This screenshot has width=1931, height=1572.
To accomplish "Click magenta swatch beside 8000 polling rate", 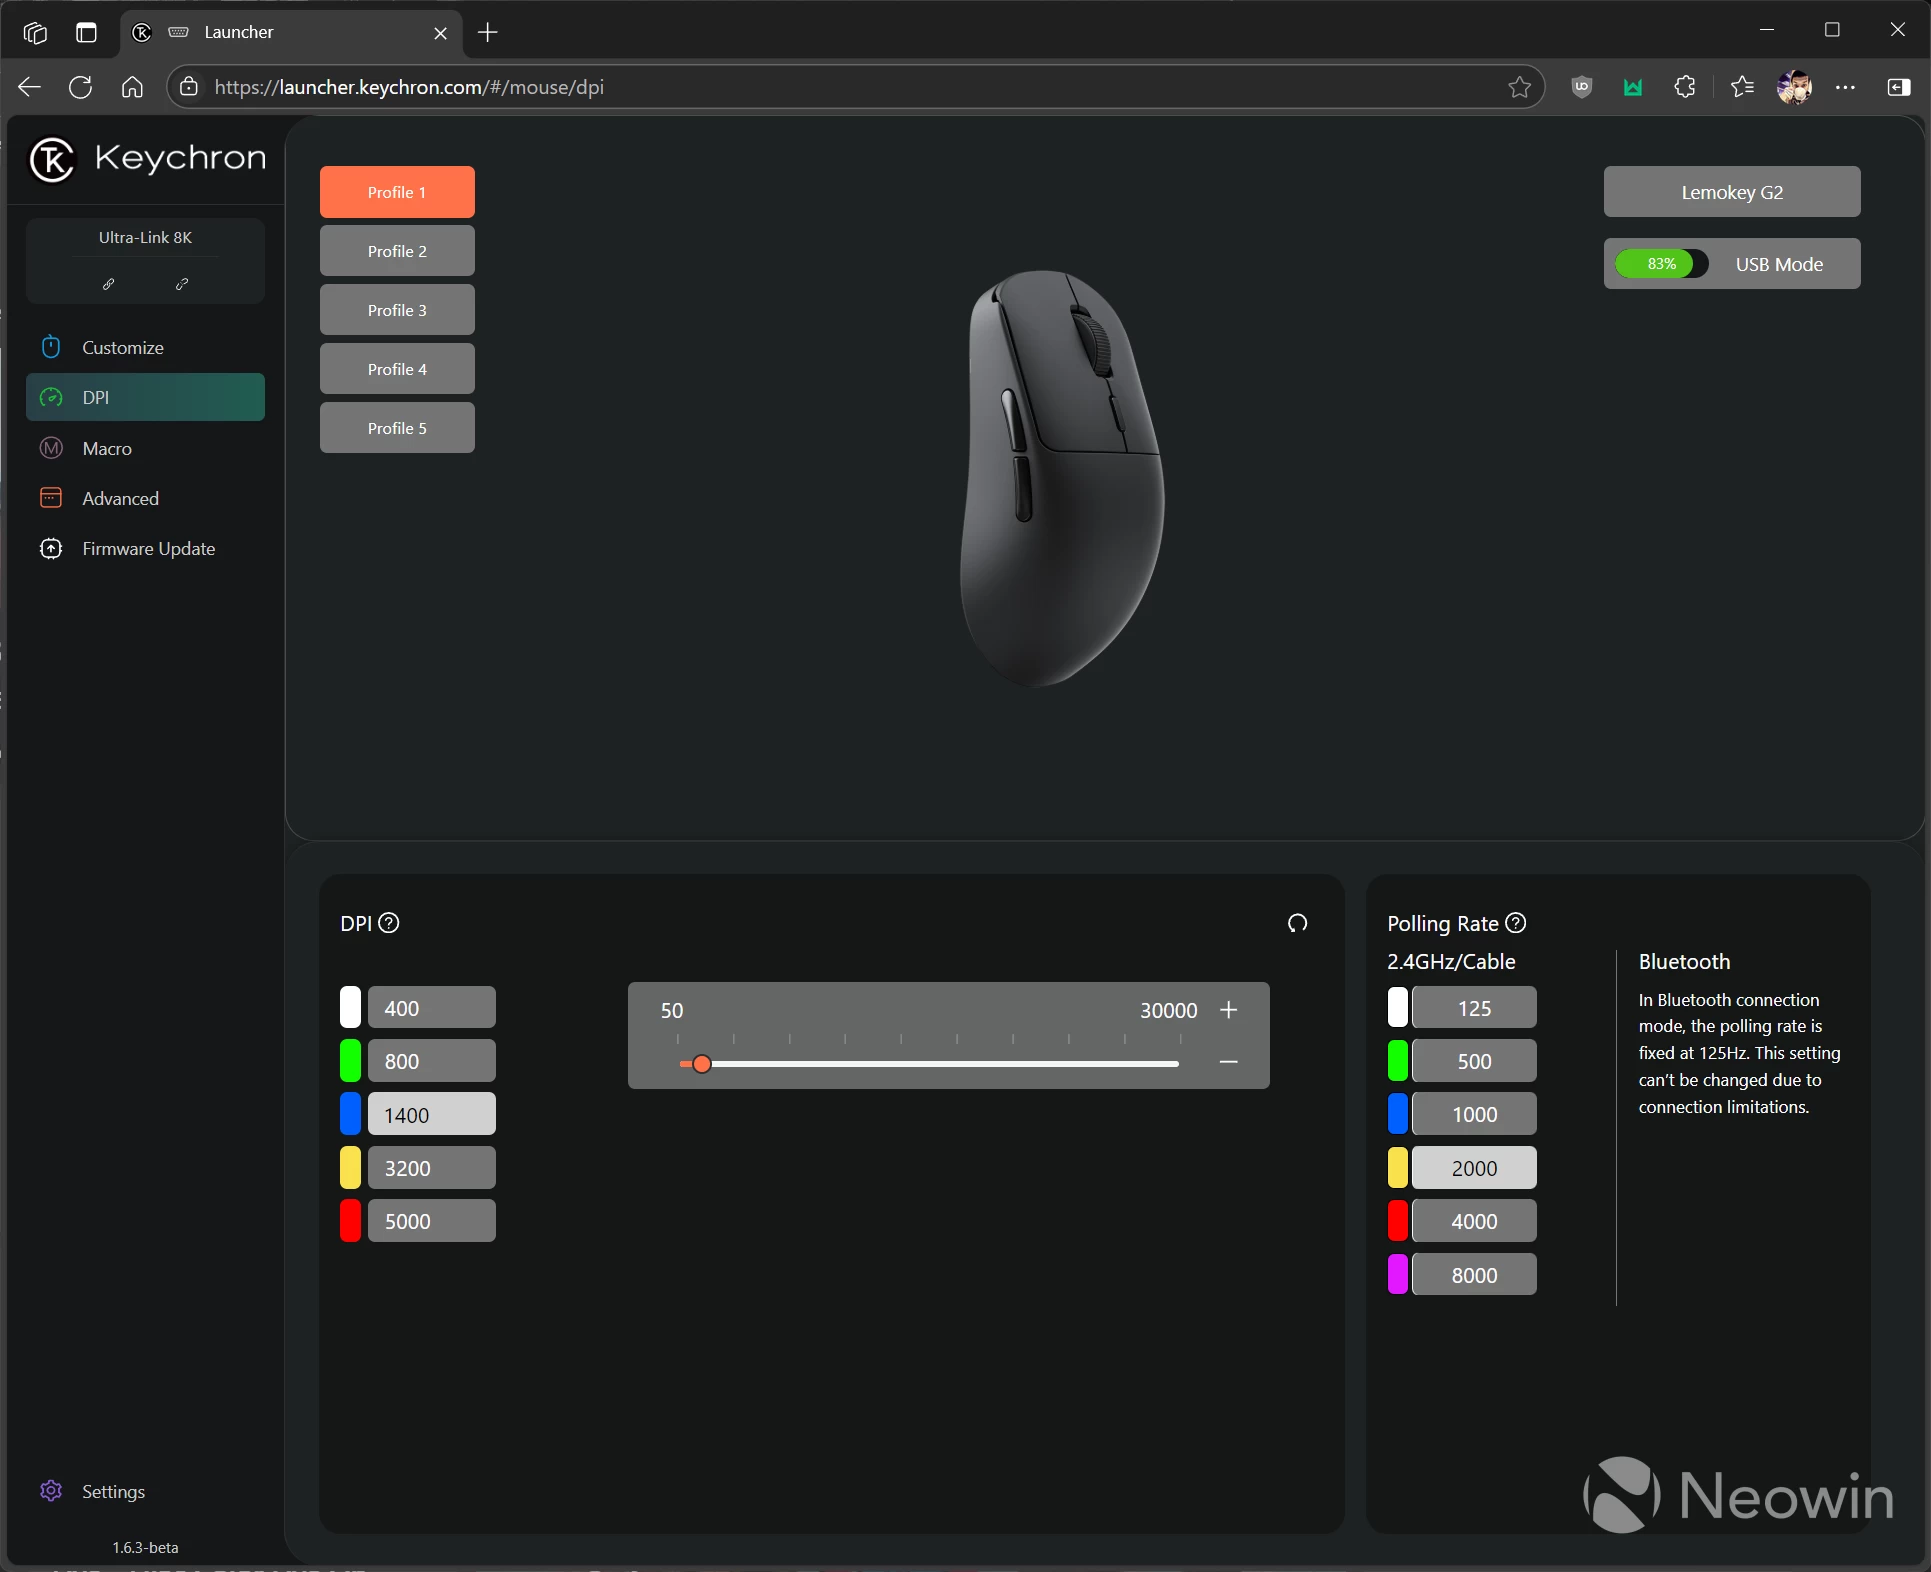I will pyautogui.click(x=1398, y=1275).
